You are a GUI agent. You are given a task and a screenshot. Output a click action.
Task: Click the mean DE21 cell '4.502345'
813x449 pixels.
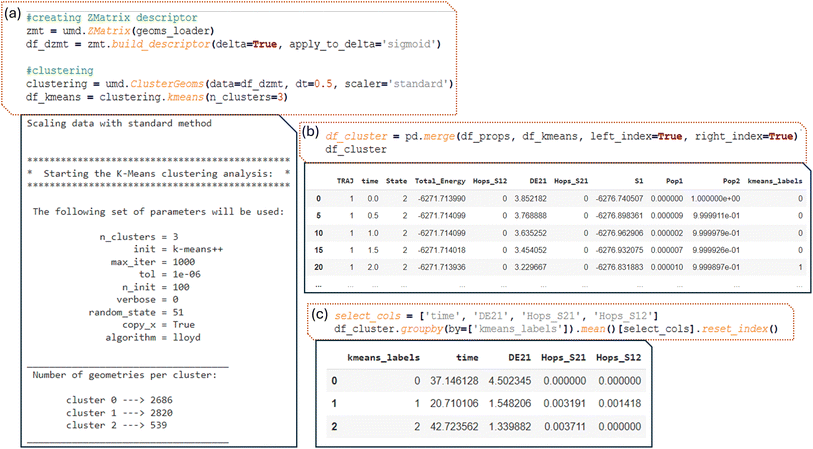(510, 381)
